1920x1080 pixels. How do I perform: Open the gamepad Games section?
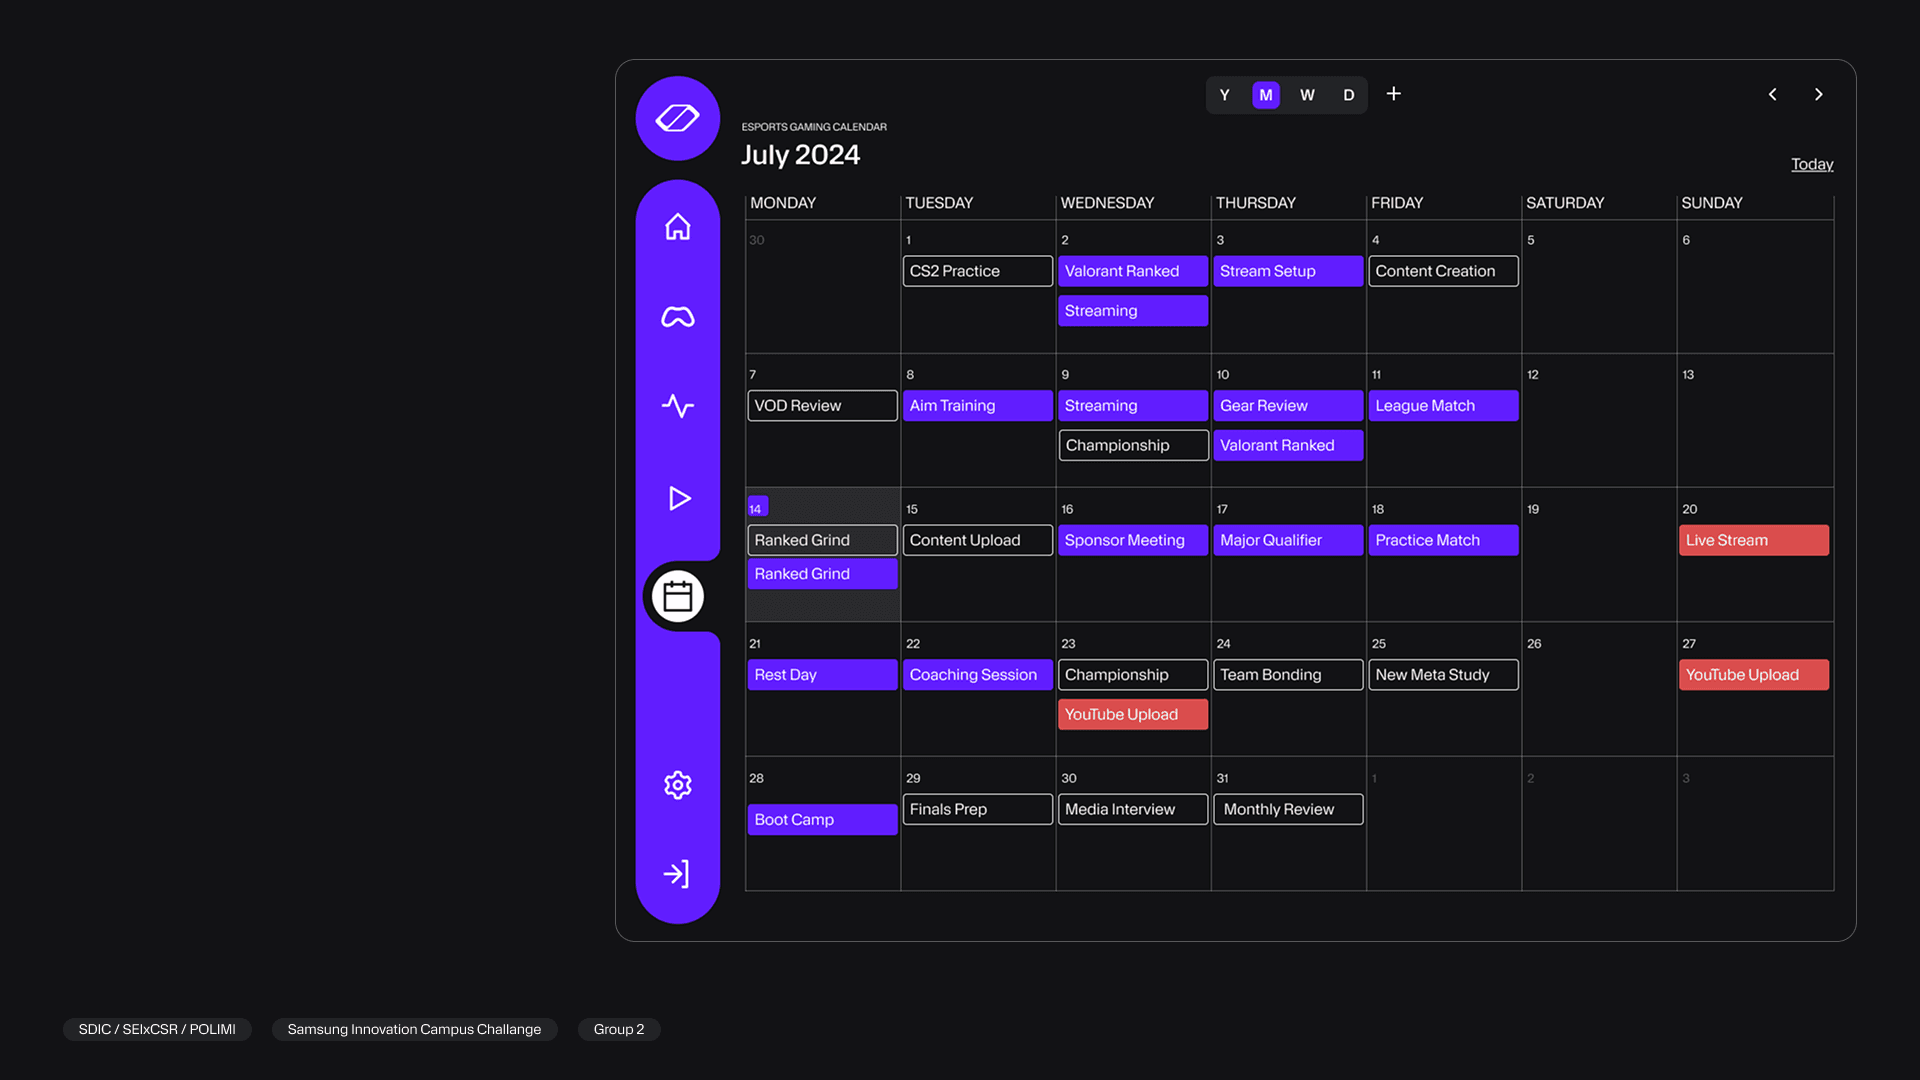click(677, 317)
